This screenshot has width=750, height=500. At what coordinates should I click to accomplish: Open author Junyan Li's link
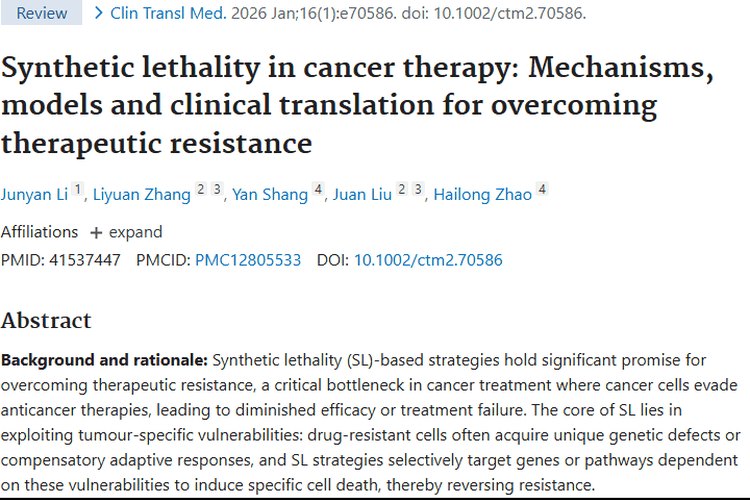coord(34,194)
